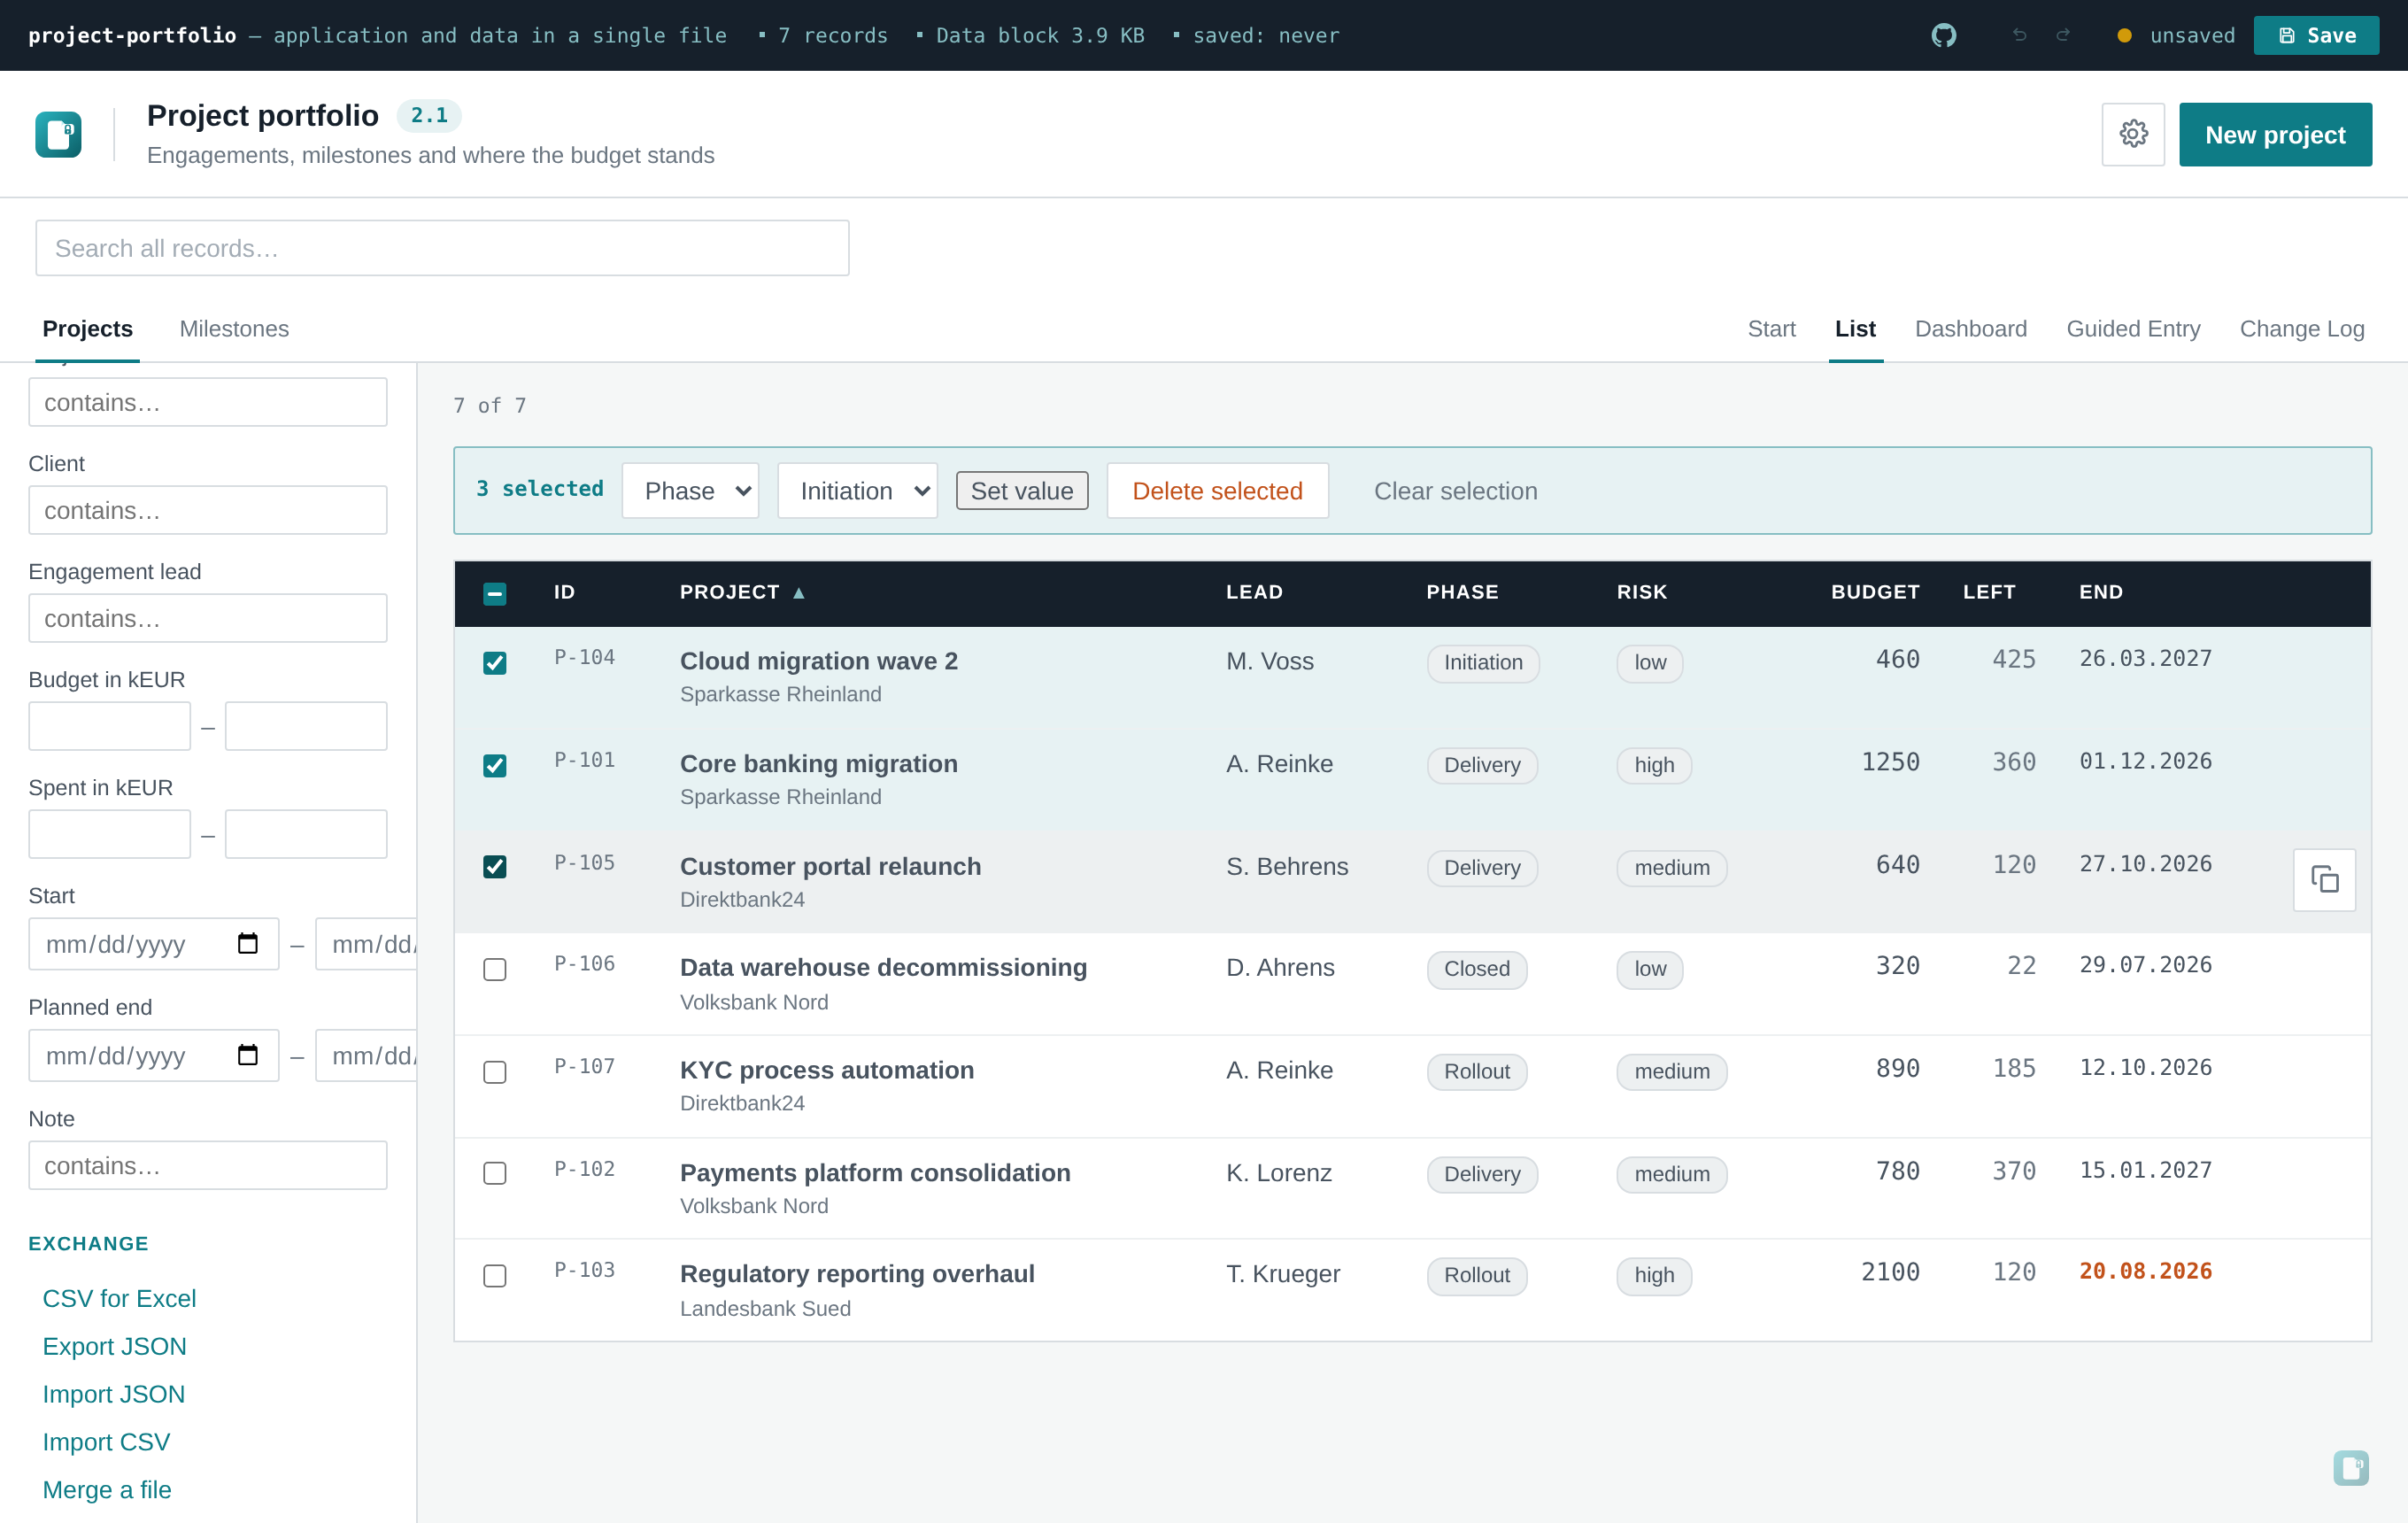Click the Budget in kEUR minimum field
Screen dimensions: 2408x1523
(109, 726)
